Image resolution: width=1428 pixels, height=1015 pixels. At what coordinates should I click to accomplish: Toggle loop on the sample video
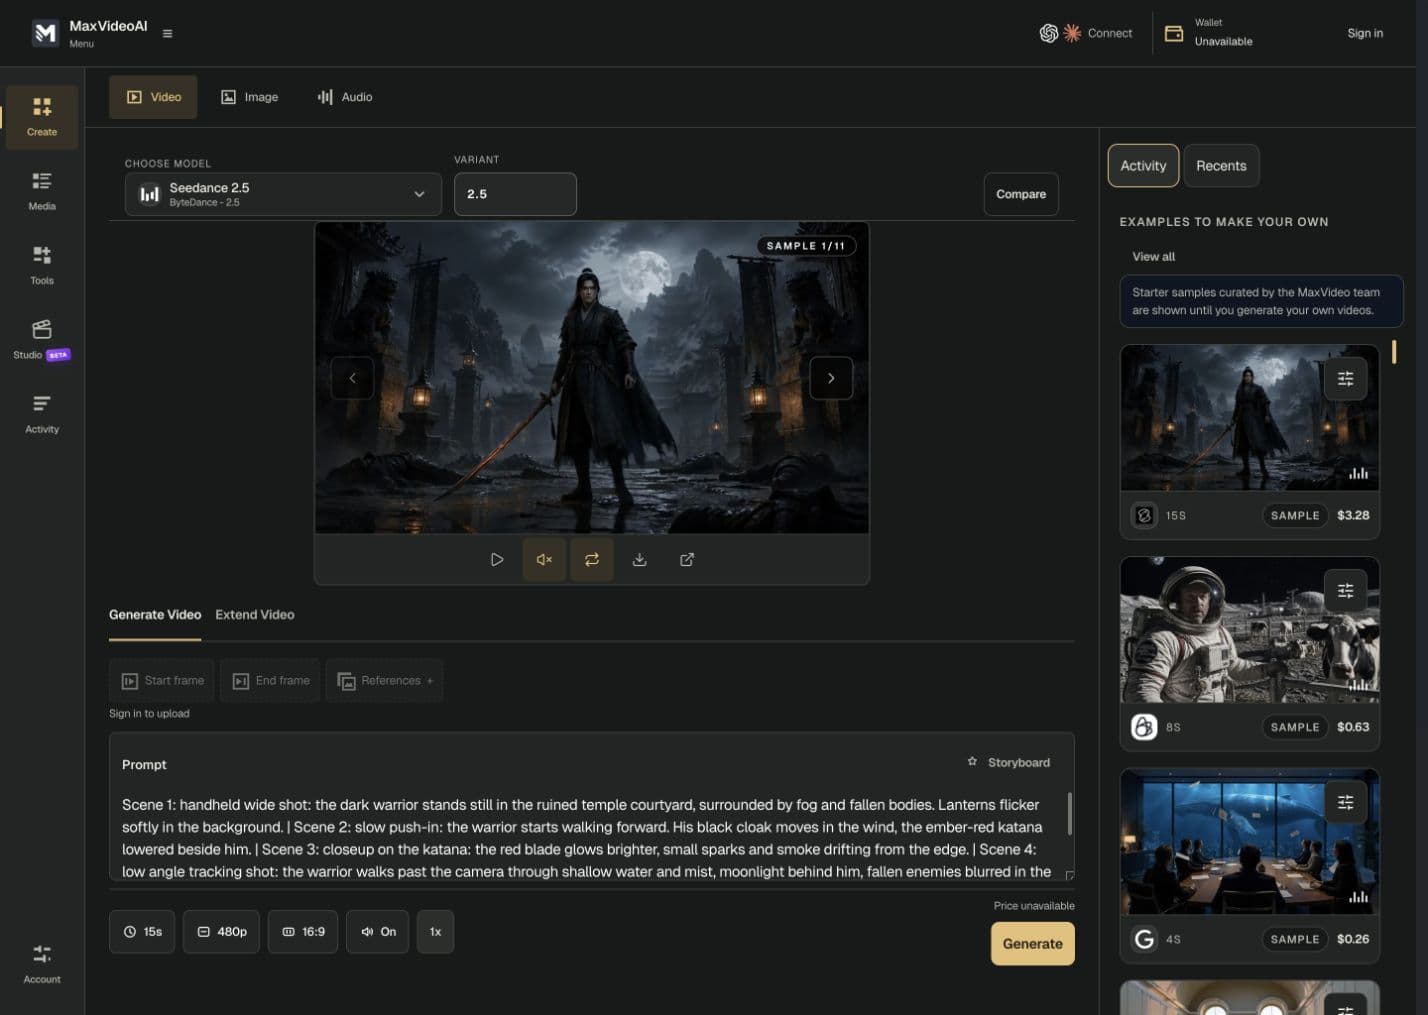(x=592, y=560)
